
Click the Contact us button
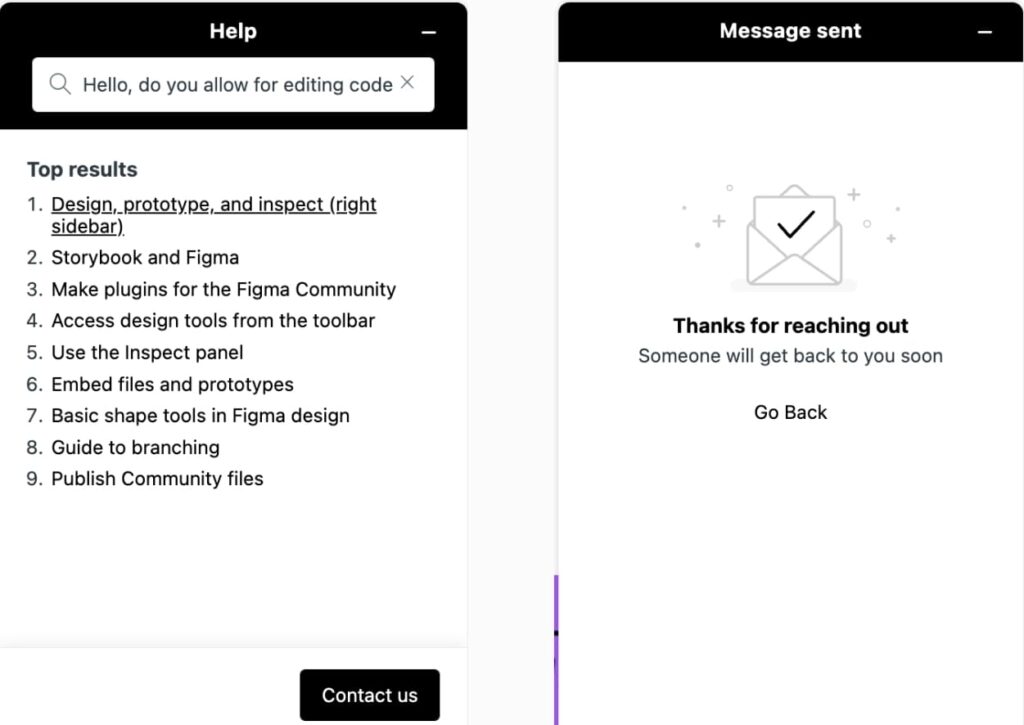pos(370,694)
